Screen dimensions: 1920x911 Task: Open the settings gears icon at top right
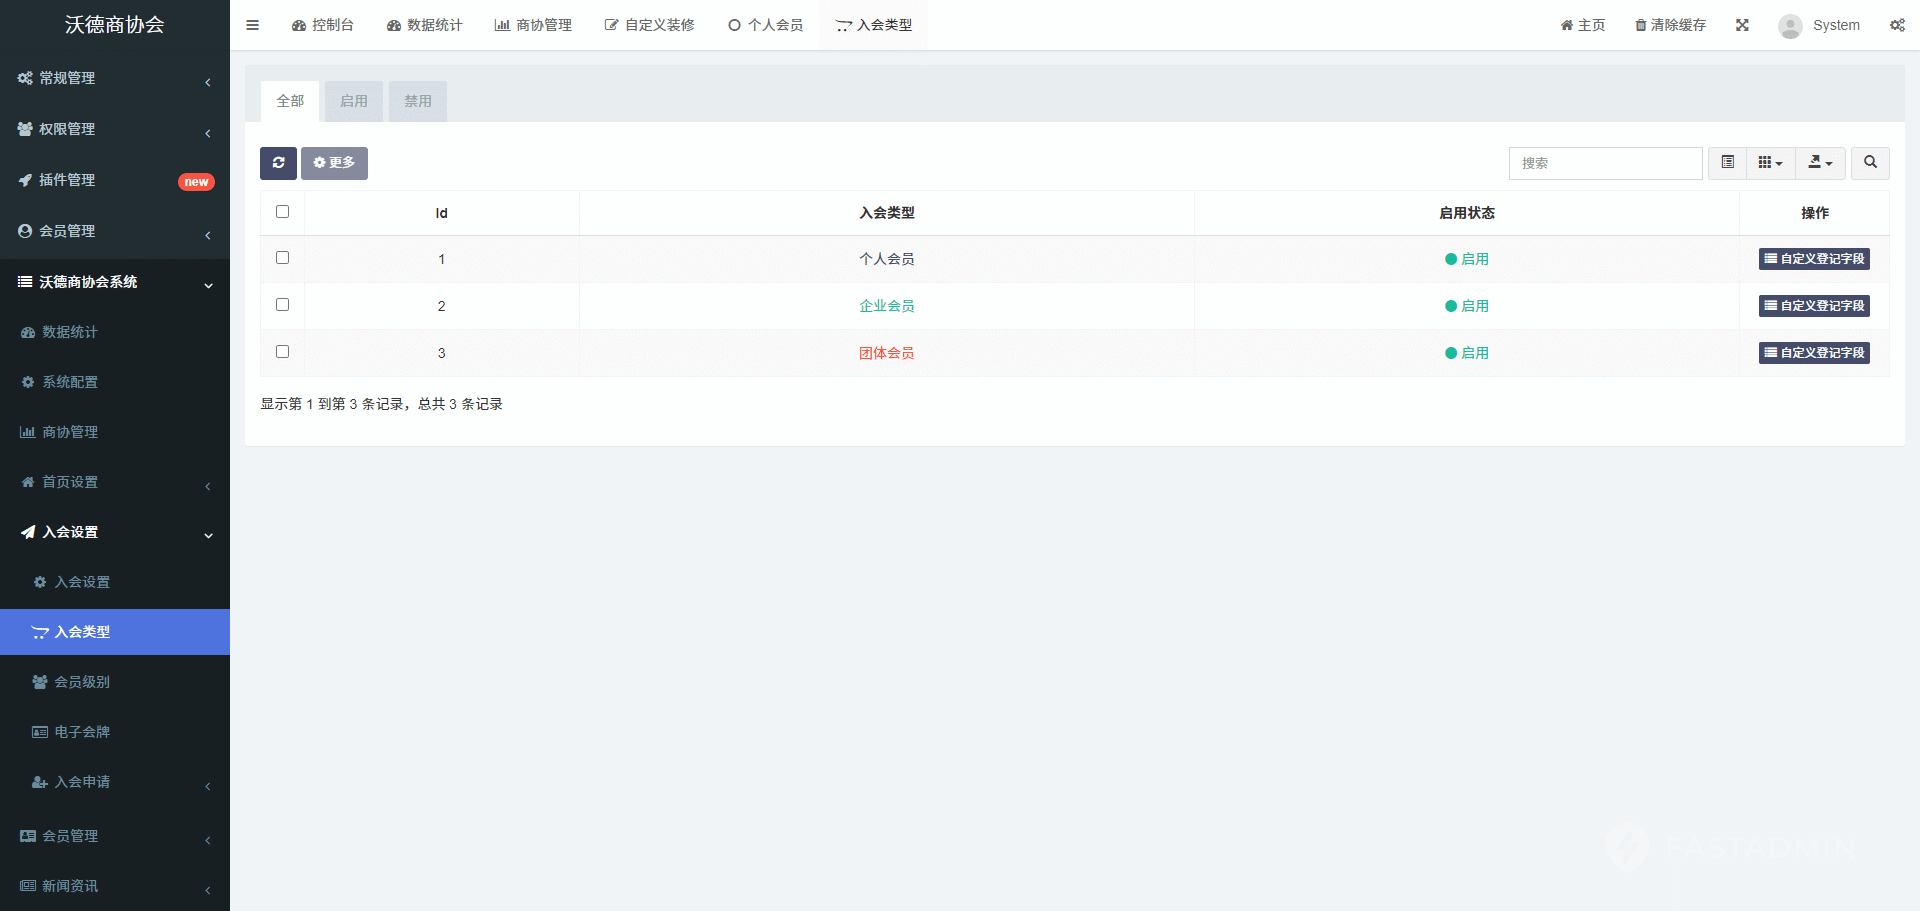click(1896, 25)
